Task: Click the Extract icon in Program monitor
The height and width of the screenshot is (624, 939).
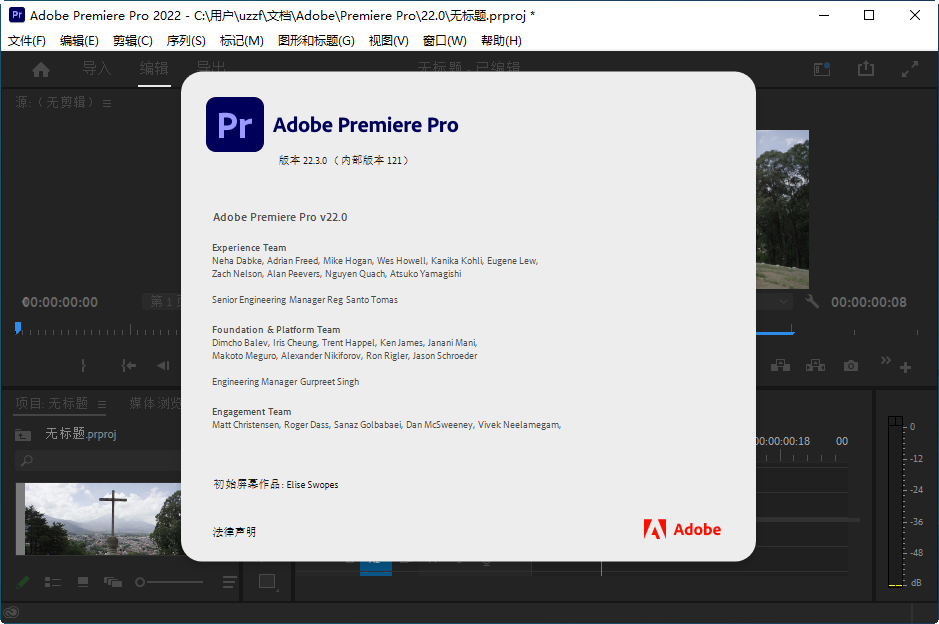Action: pos(816,366)
